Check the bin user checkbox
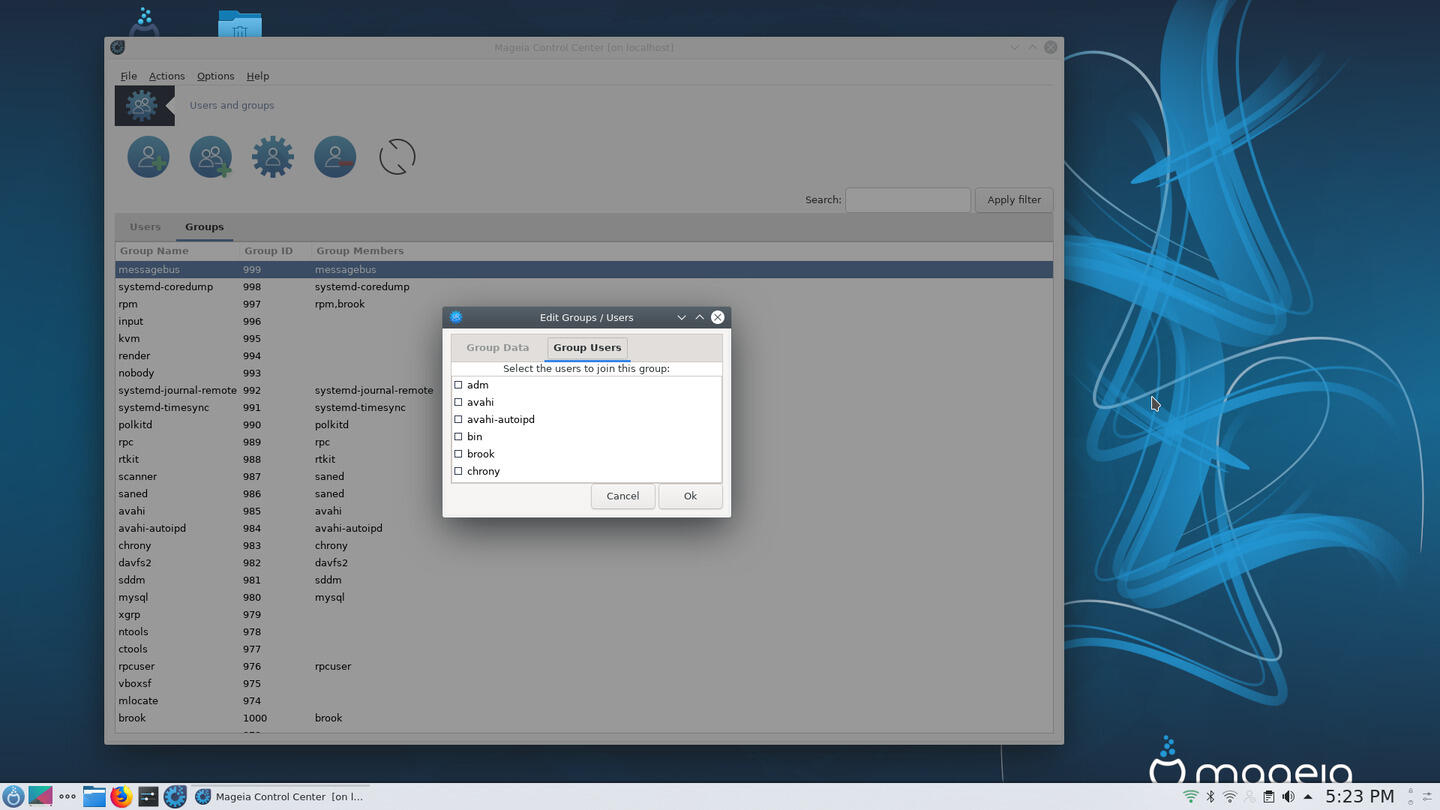Viewport: 1440px width, 810px height. (458, 437)
